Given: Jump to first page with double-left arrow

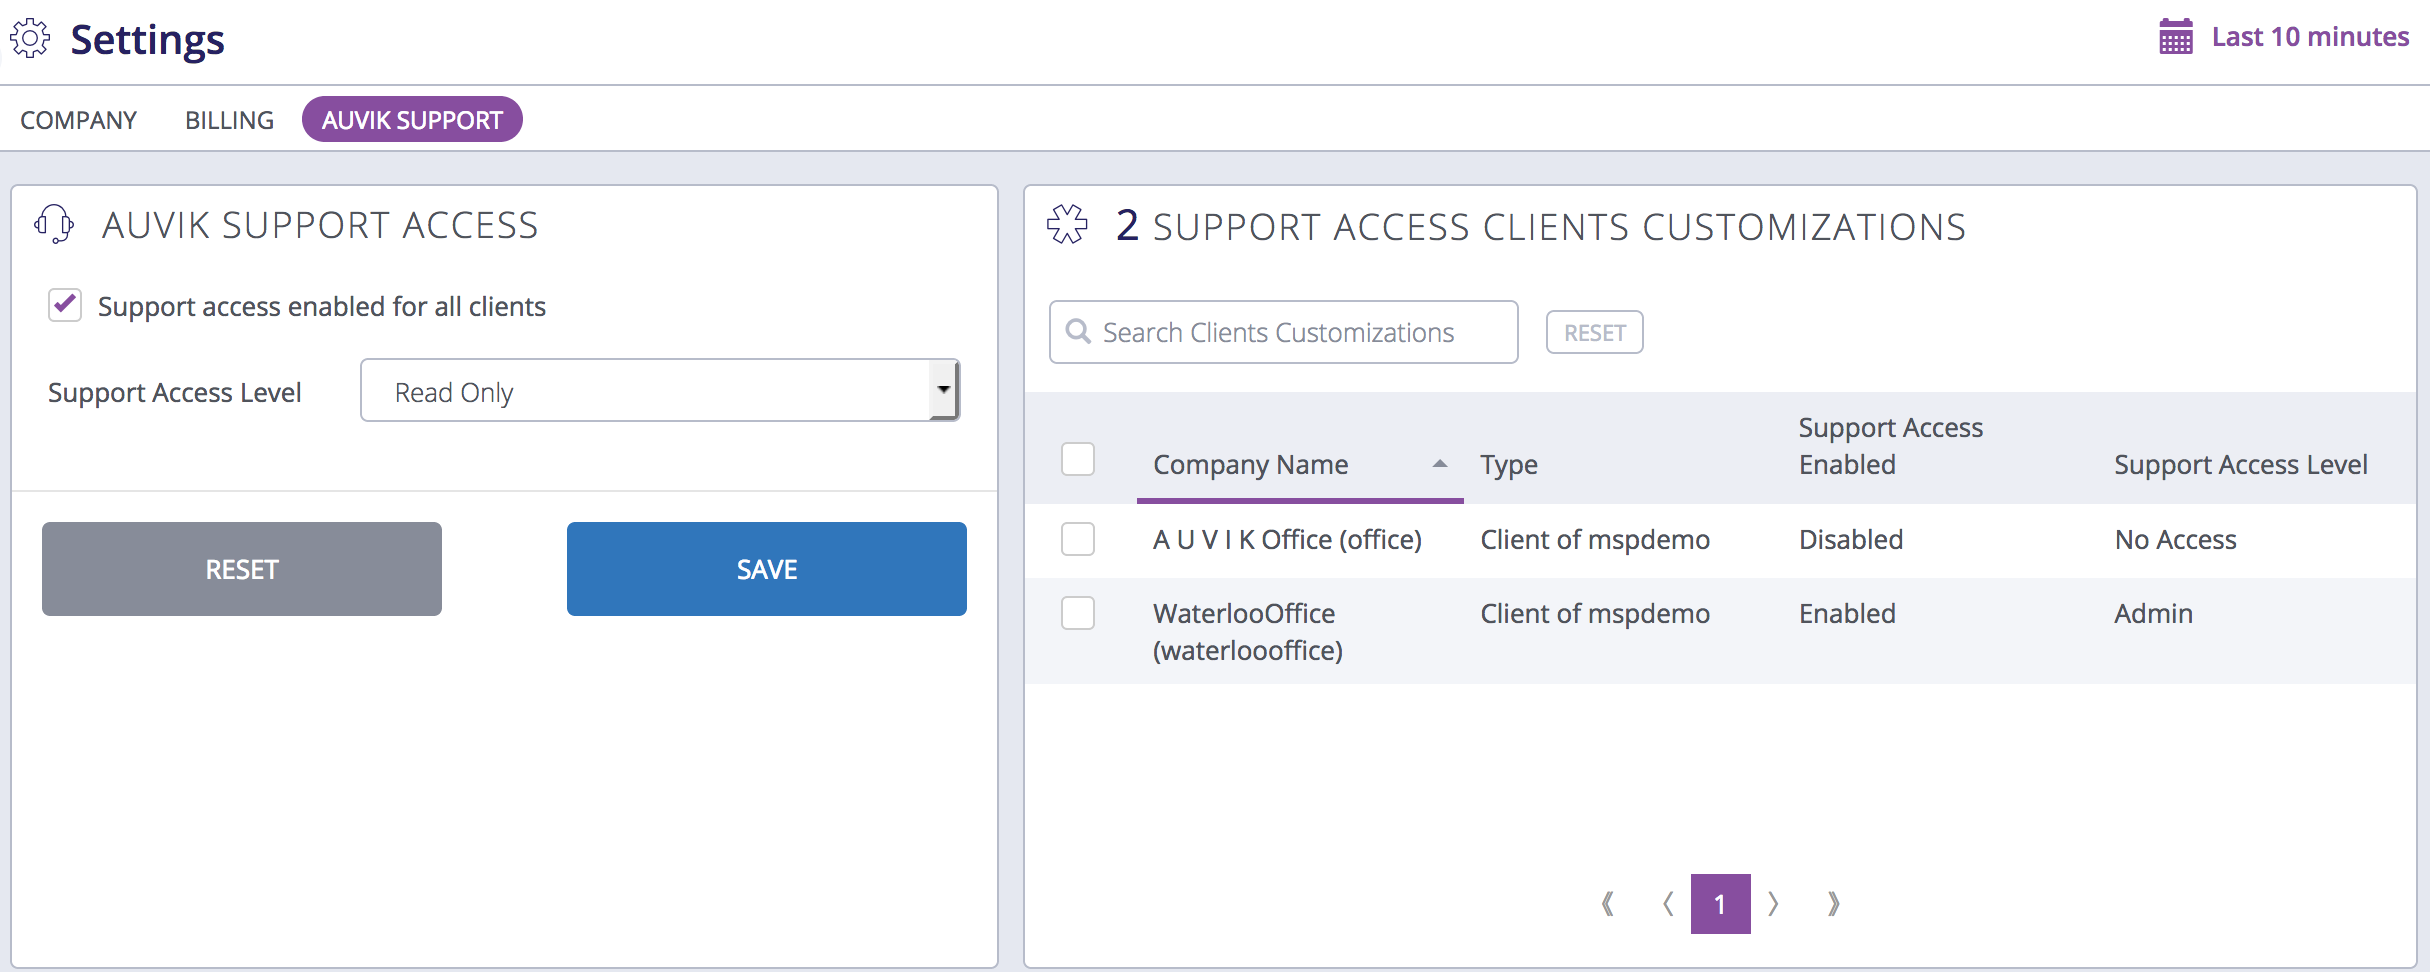Looking at the screenshot, I should click(1607, 903).
